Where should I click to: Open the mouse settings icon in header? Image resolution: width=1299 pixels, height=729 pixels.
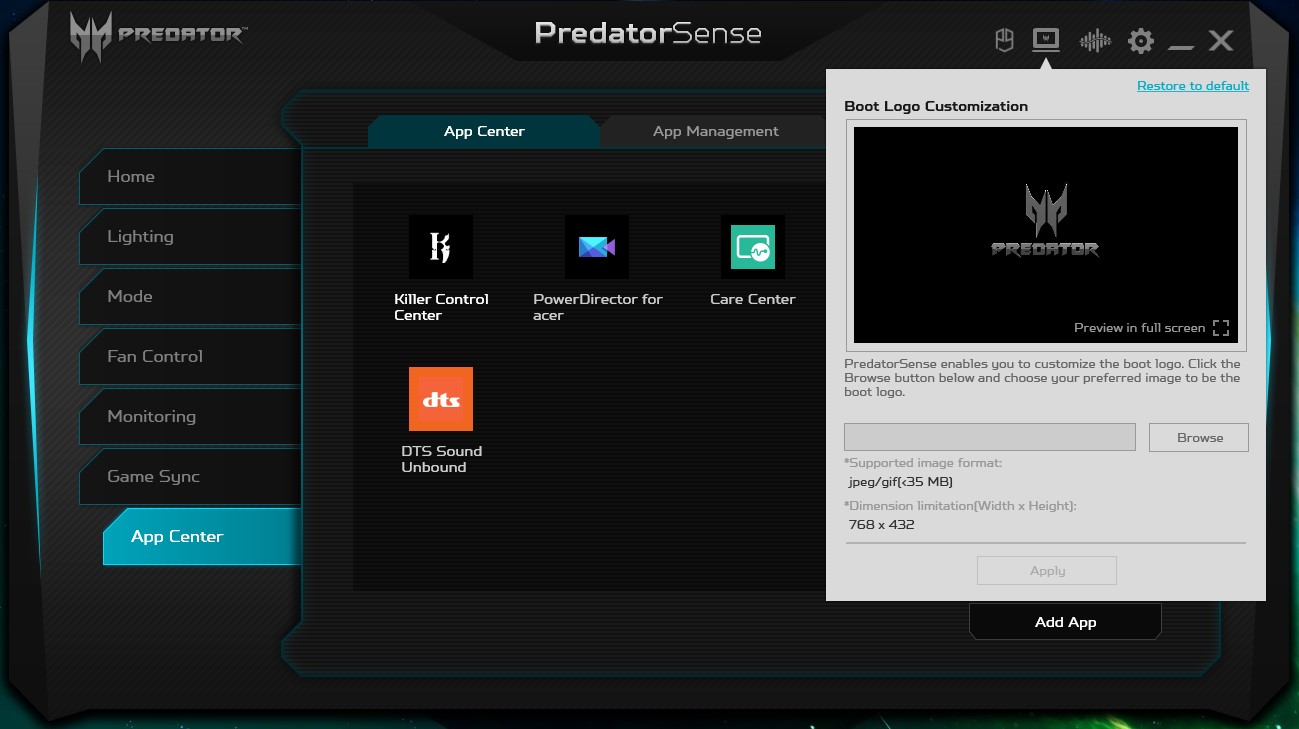1005,40
